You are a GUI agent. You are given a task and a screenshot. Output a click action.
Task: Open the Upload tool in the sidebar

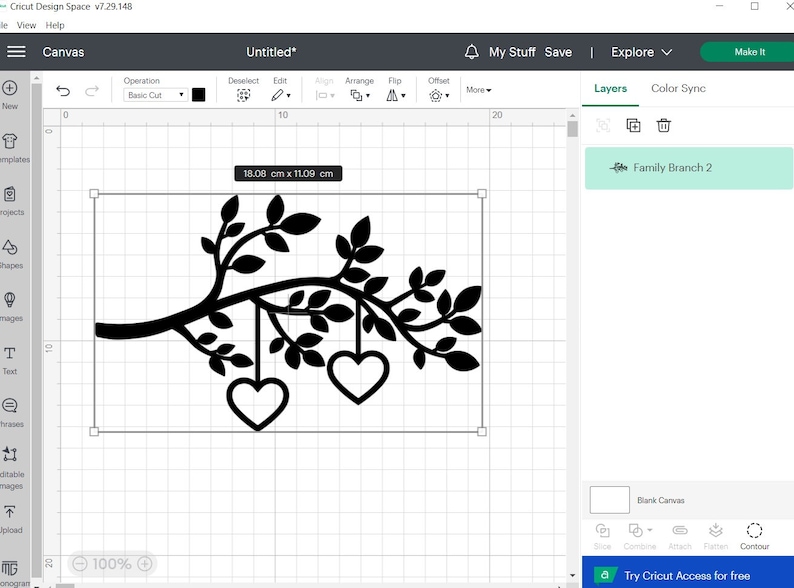pos(10,517)
